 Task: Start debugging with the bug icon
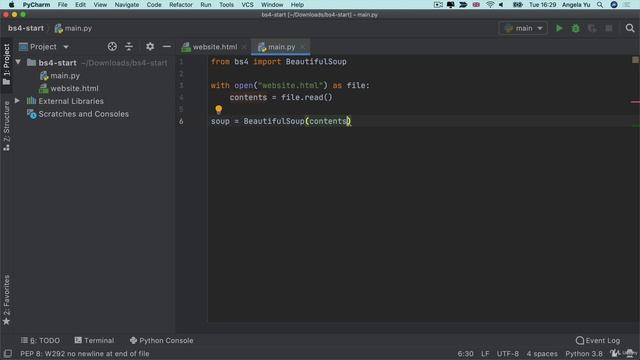pyautogui.click(x=576, y=28)
